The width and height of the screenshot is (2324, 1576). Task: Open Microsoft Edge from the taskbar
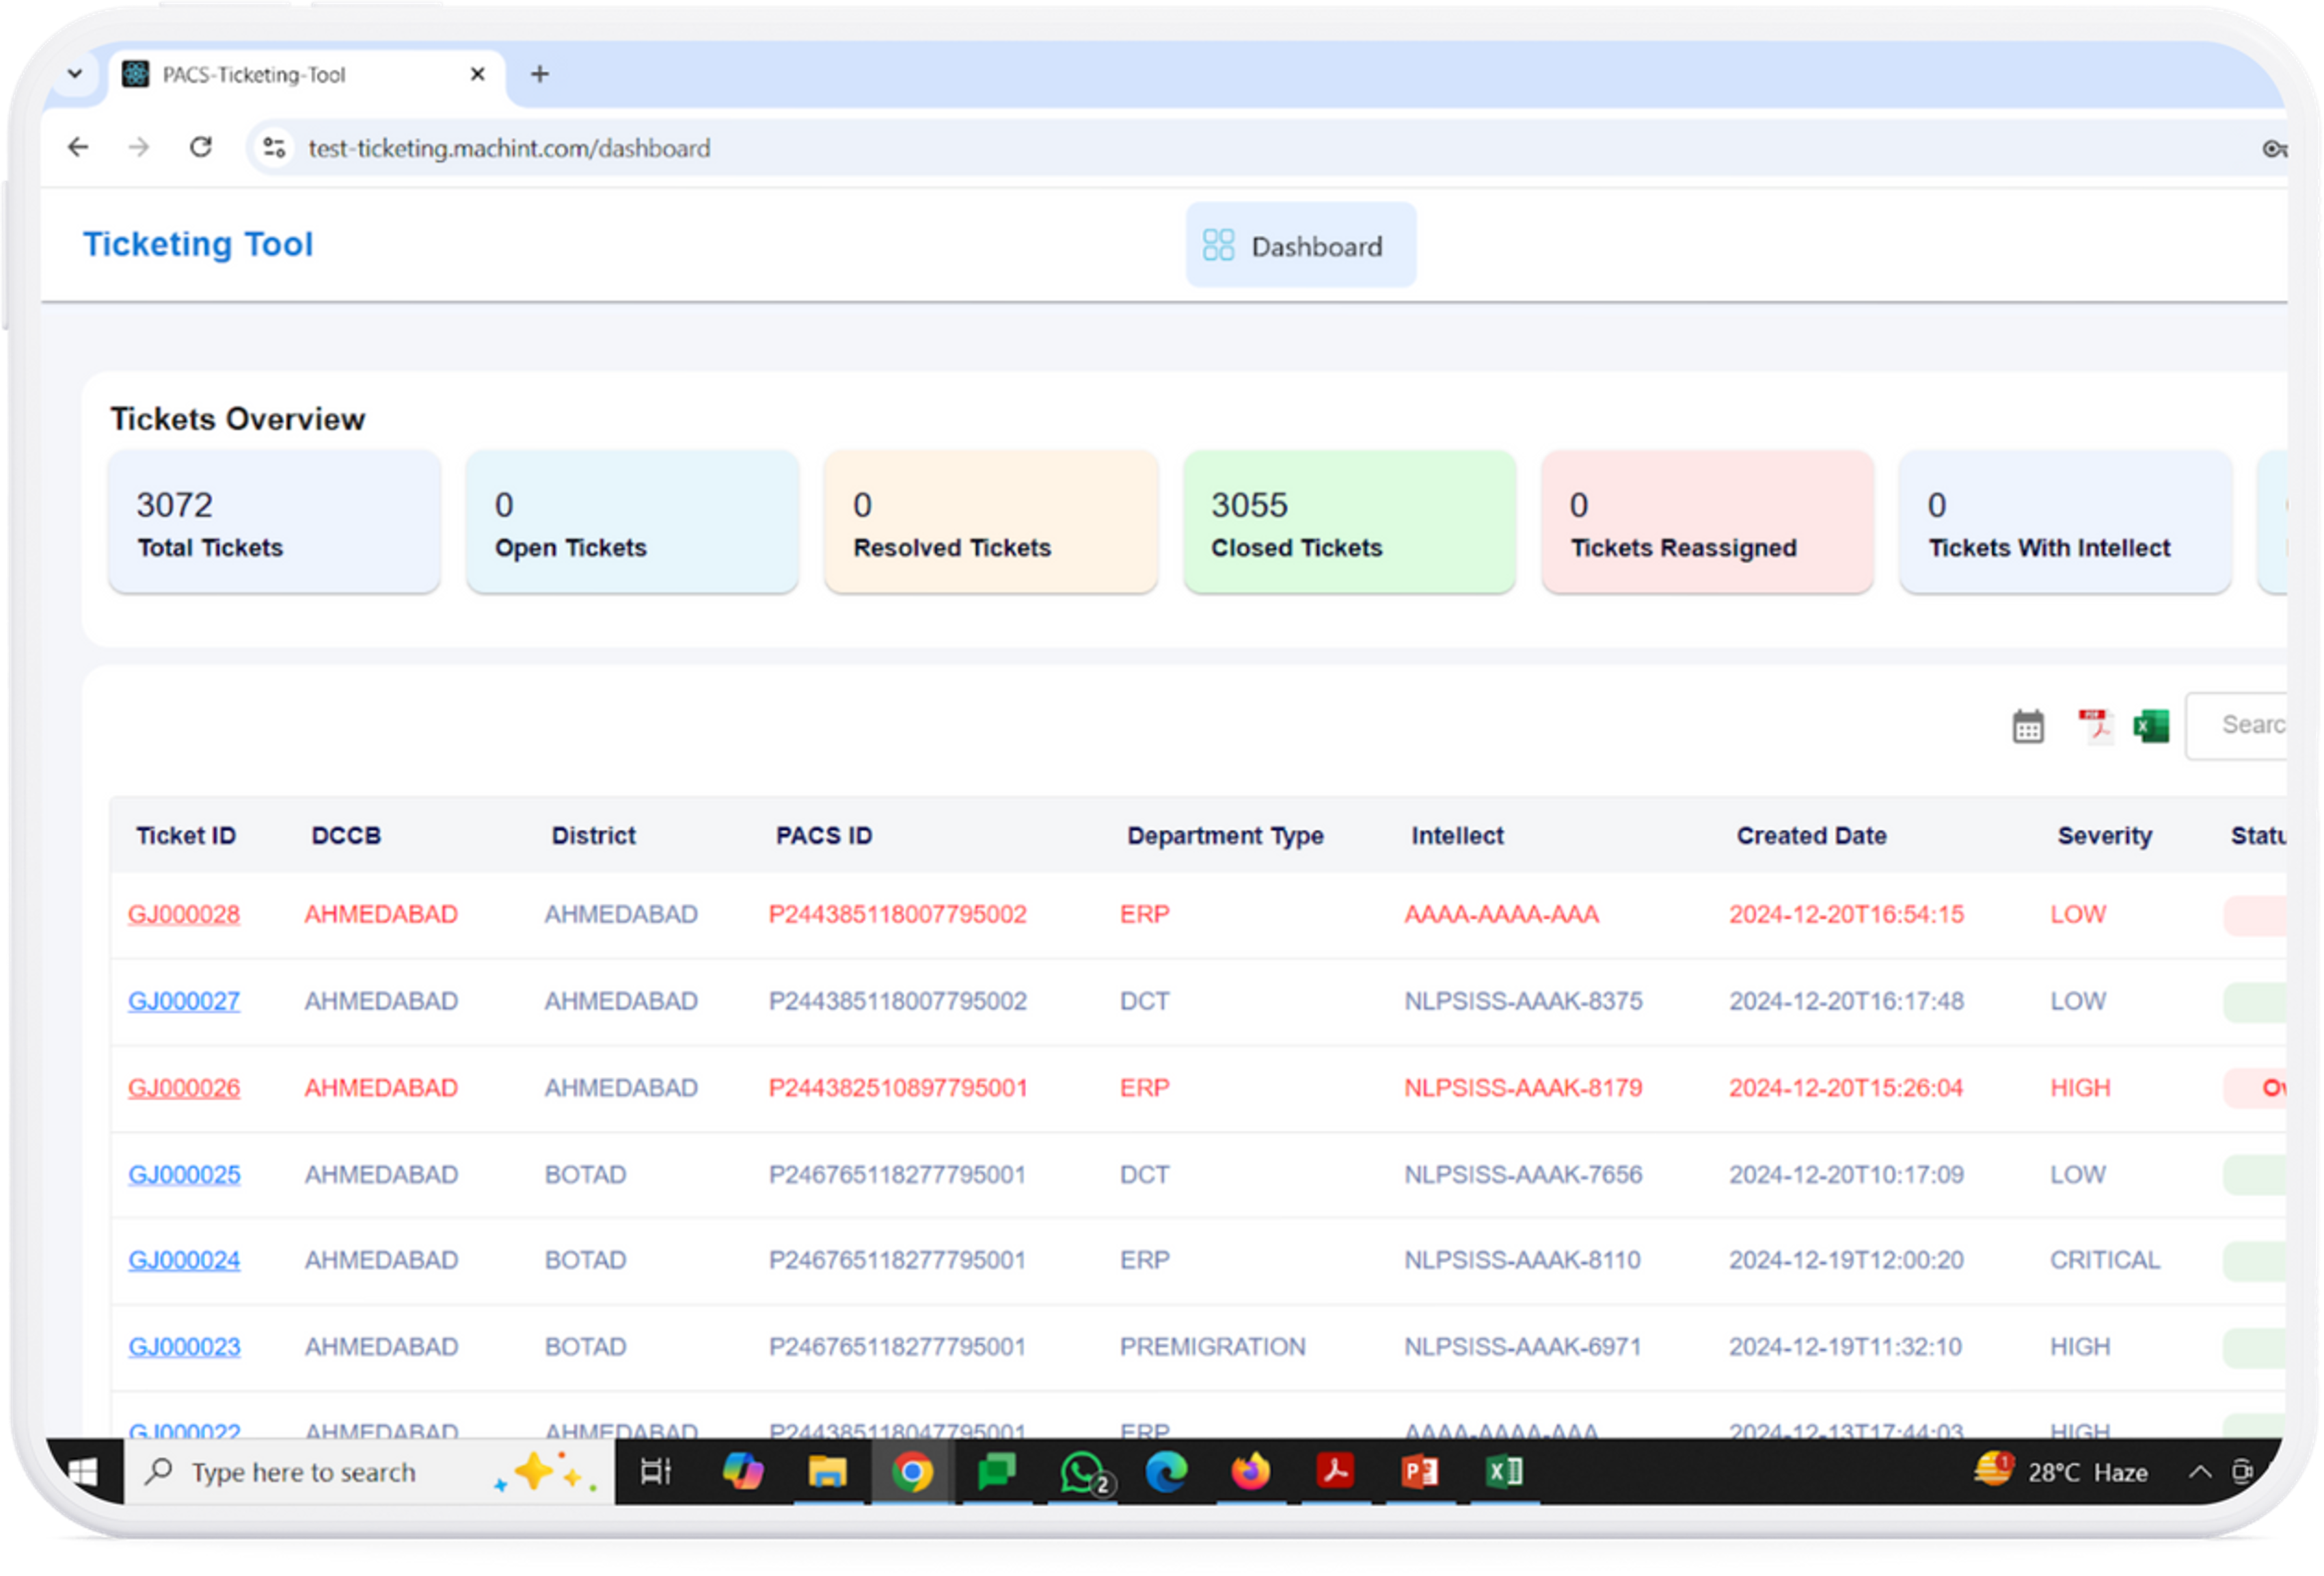1166,1471
